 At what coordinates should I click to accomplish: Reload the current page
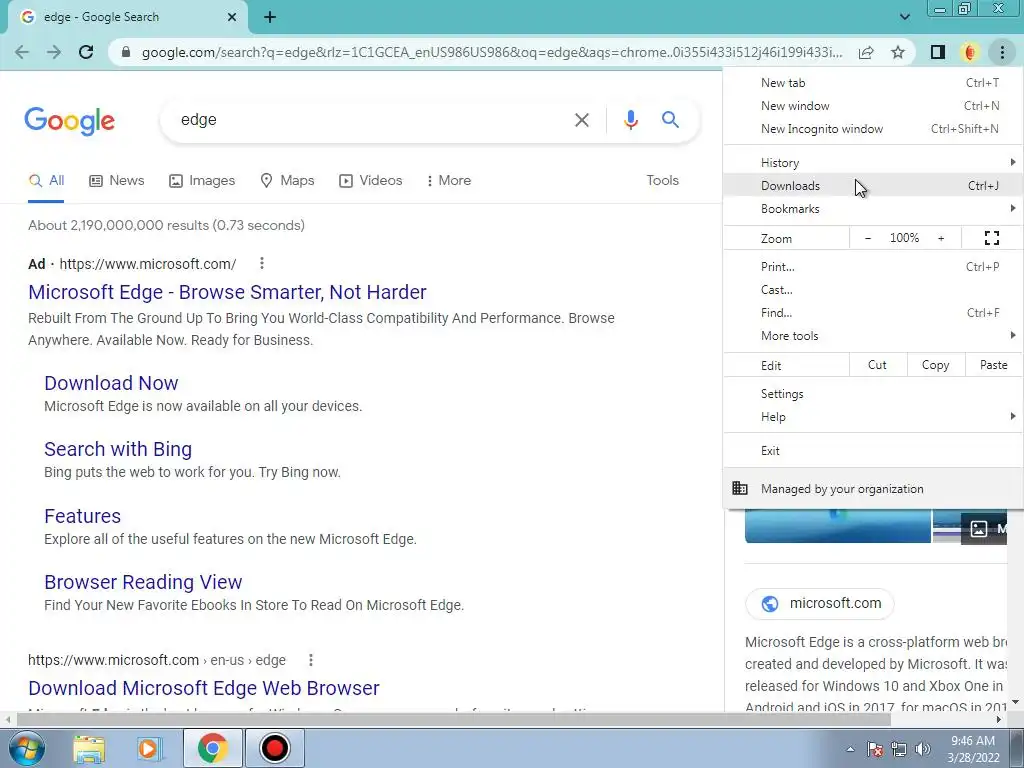click(86, 52)
